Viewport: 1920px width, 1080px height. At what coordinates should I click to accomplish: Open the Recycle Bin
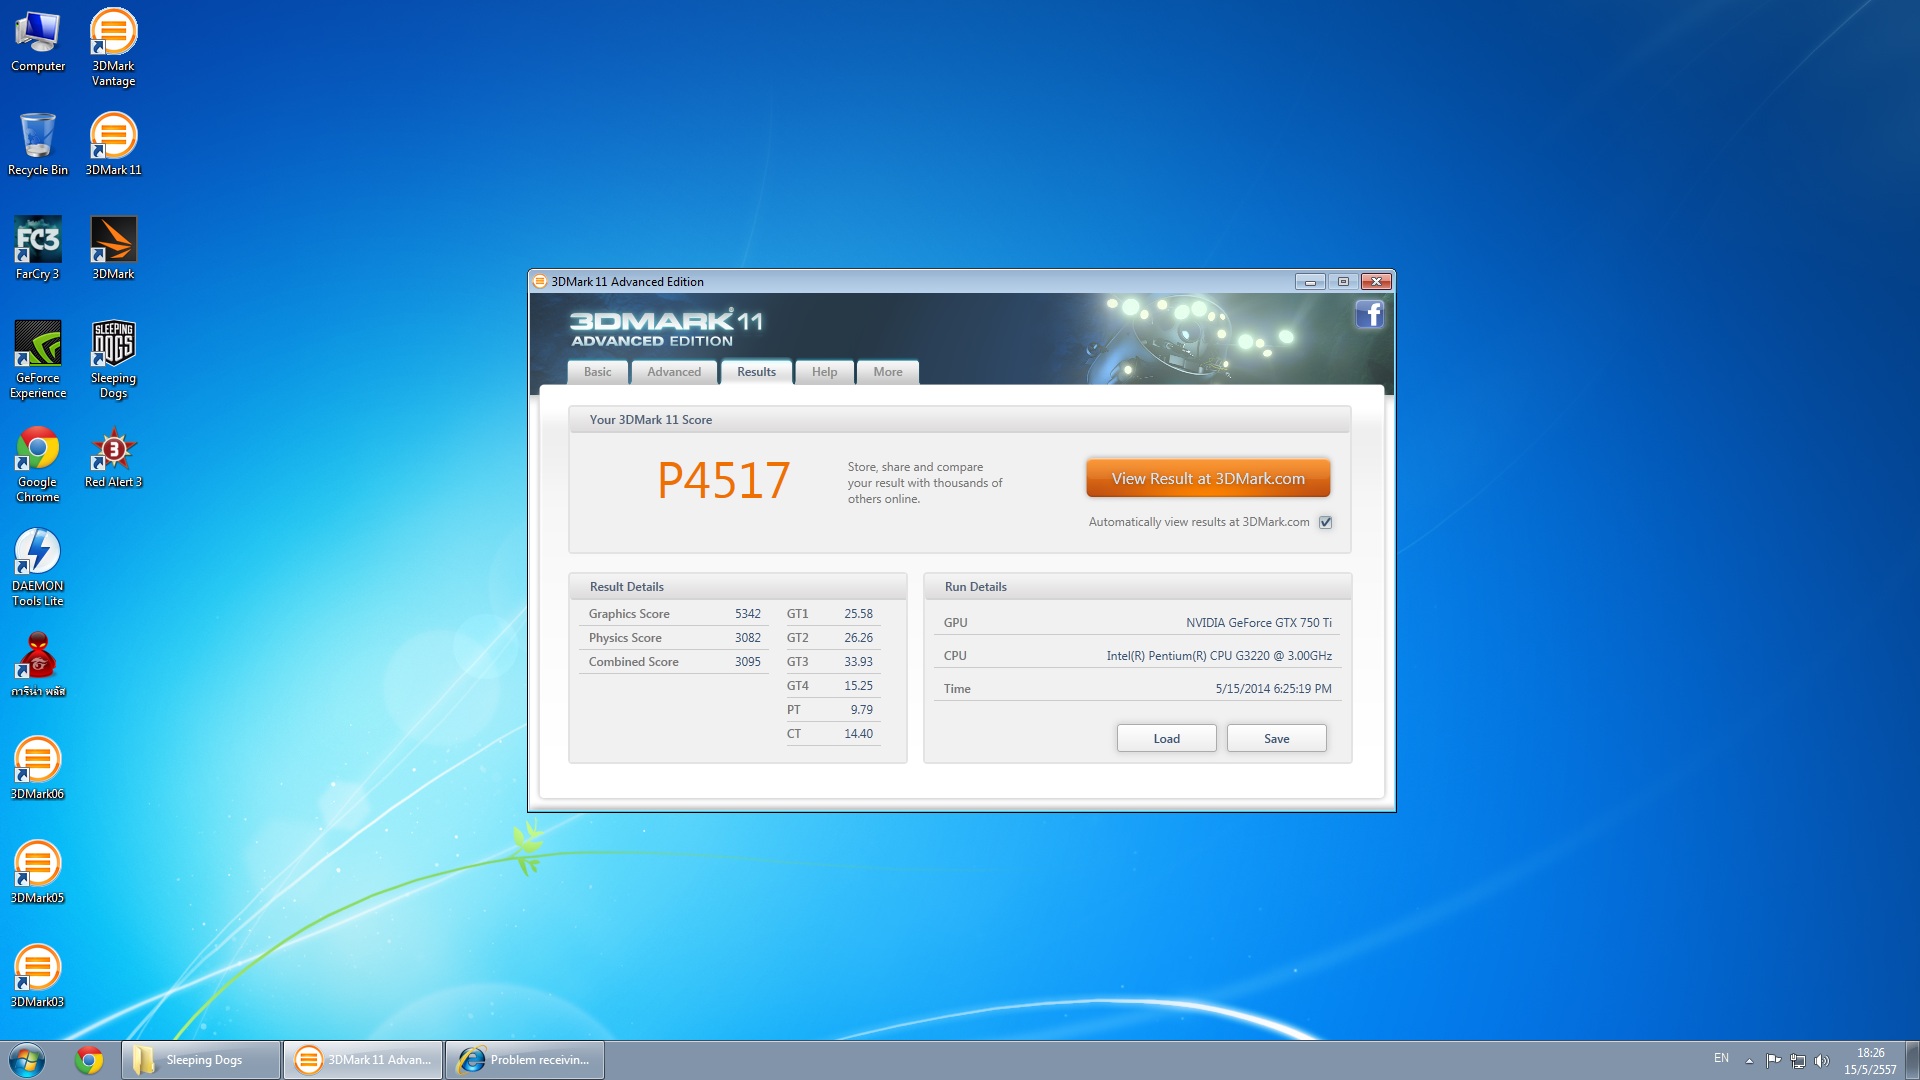[x=38, y=137]
